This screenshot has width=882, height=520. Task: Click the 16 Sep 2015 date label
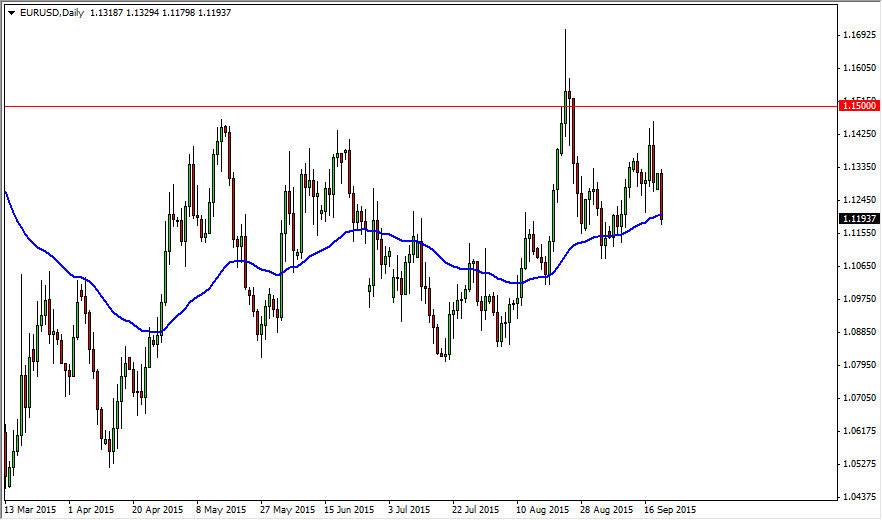(670, 510)
